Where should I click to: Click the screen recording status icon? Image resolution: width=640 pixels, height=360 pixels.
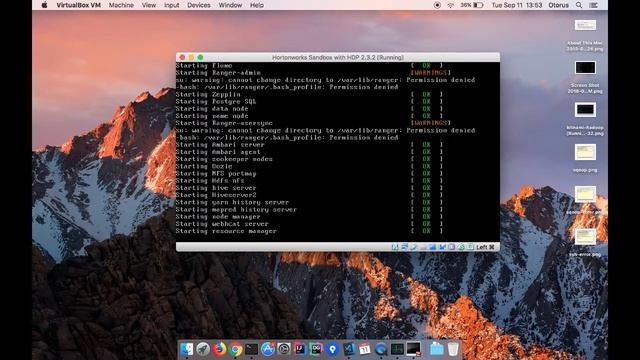pyautogui.click(x=437, y=5)
